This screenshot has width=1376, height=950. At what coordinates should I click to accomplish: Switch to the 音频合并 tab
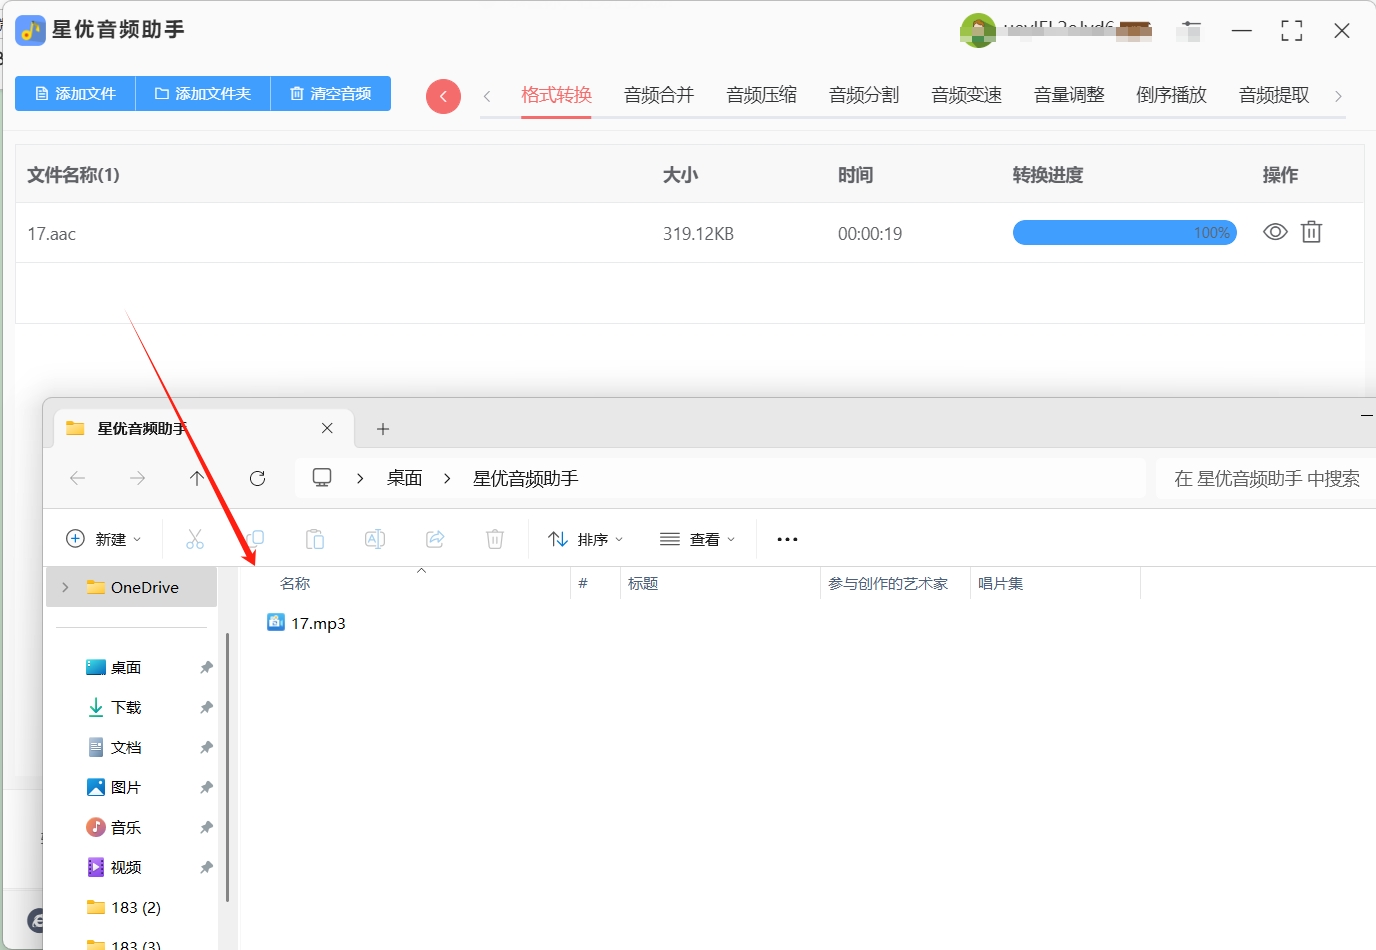pyautogui.click(x=659, y=95)
